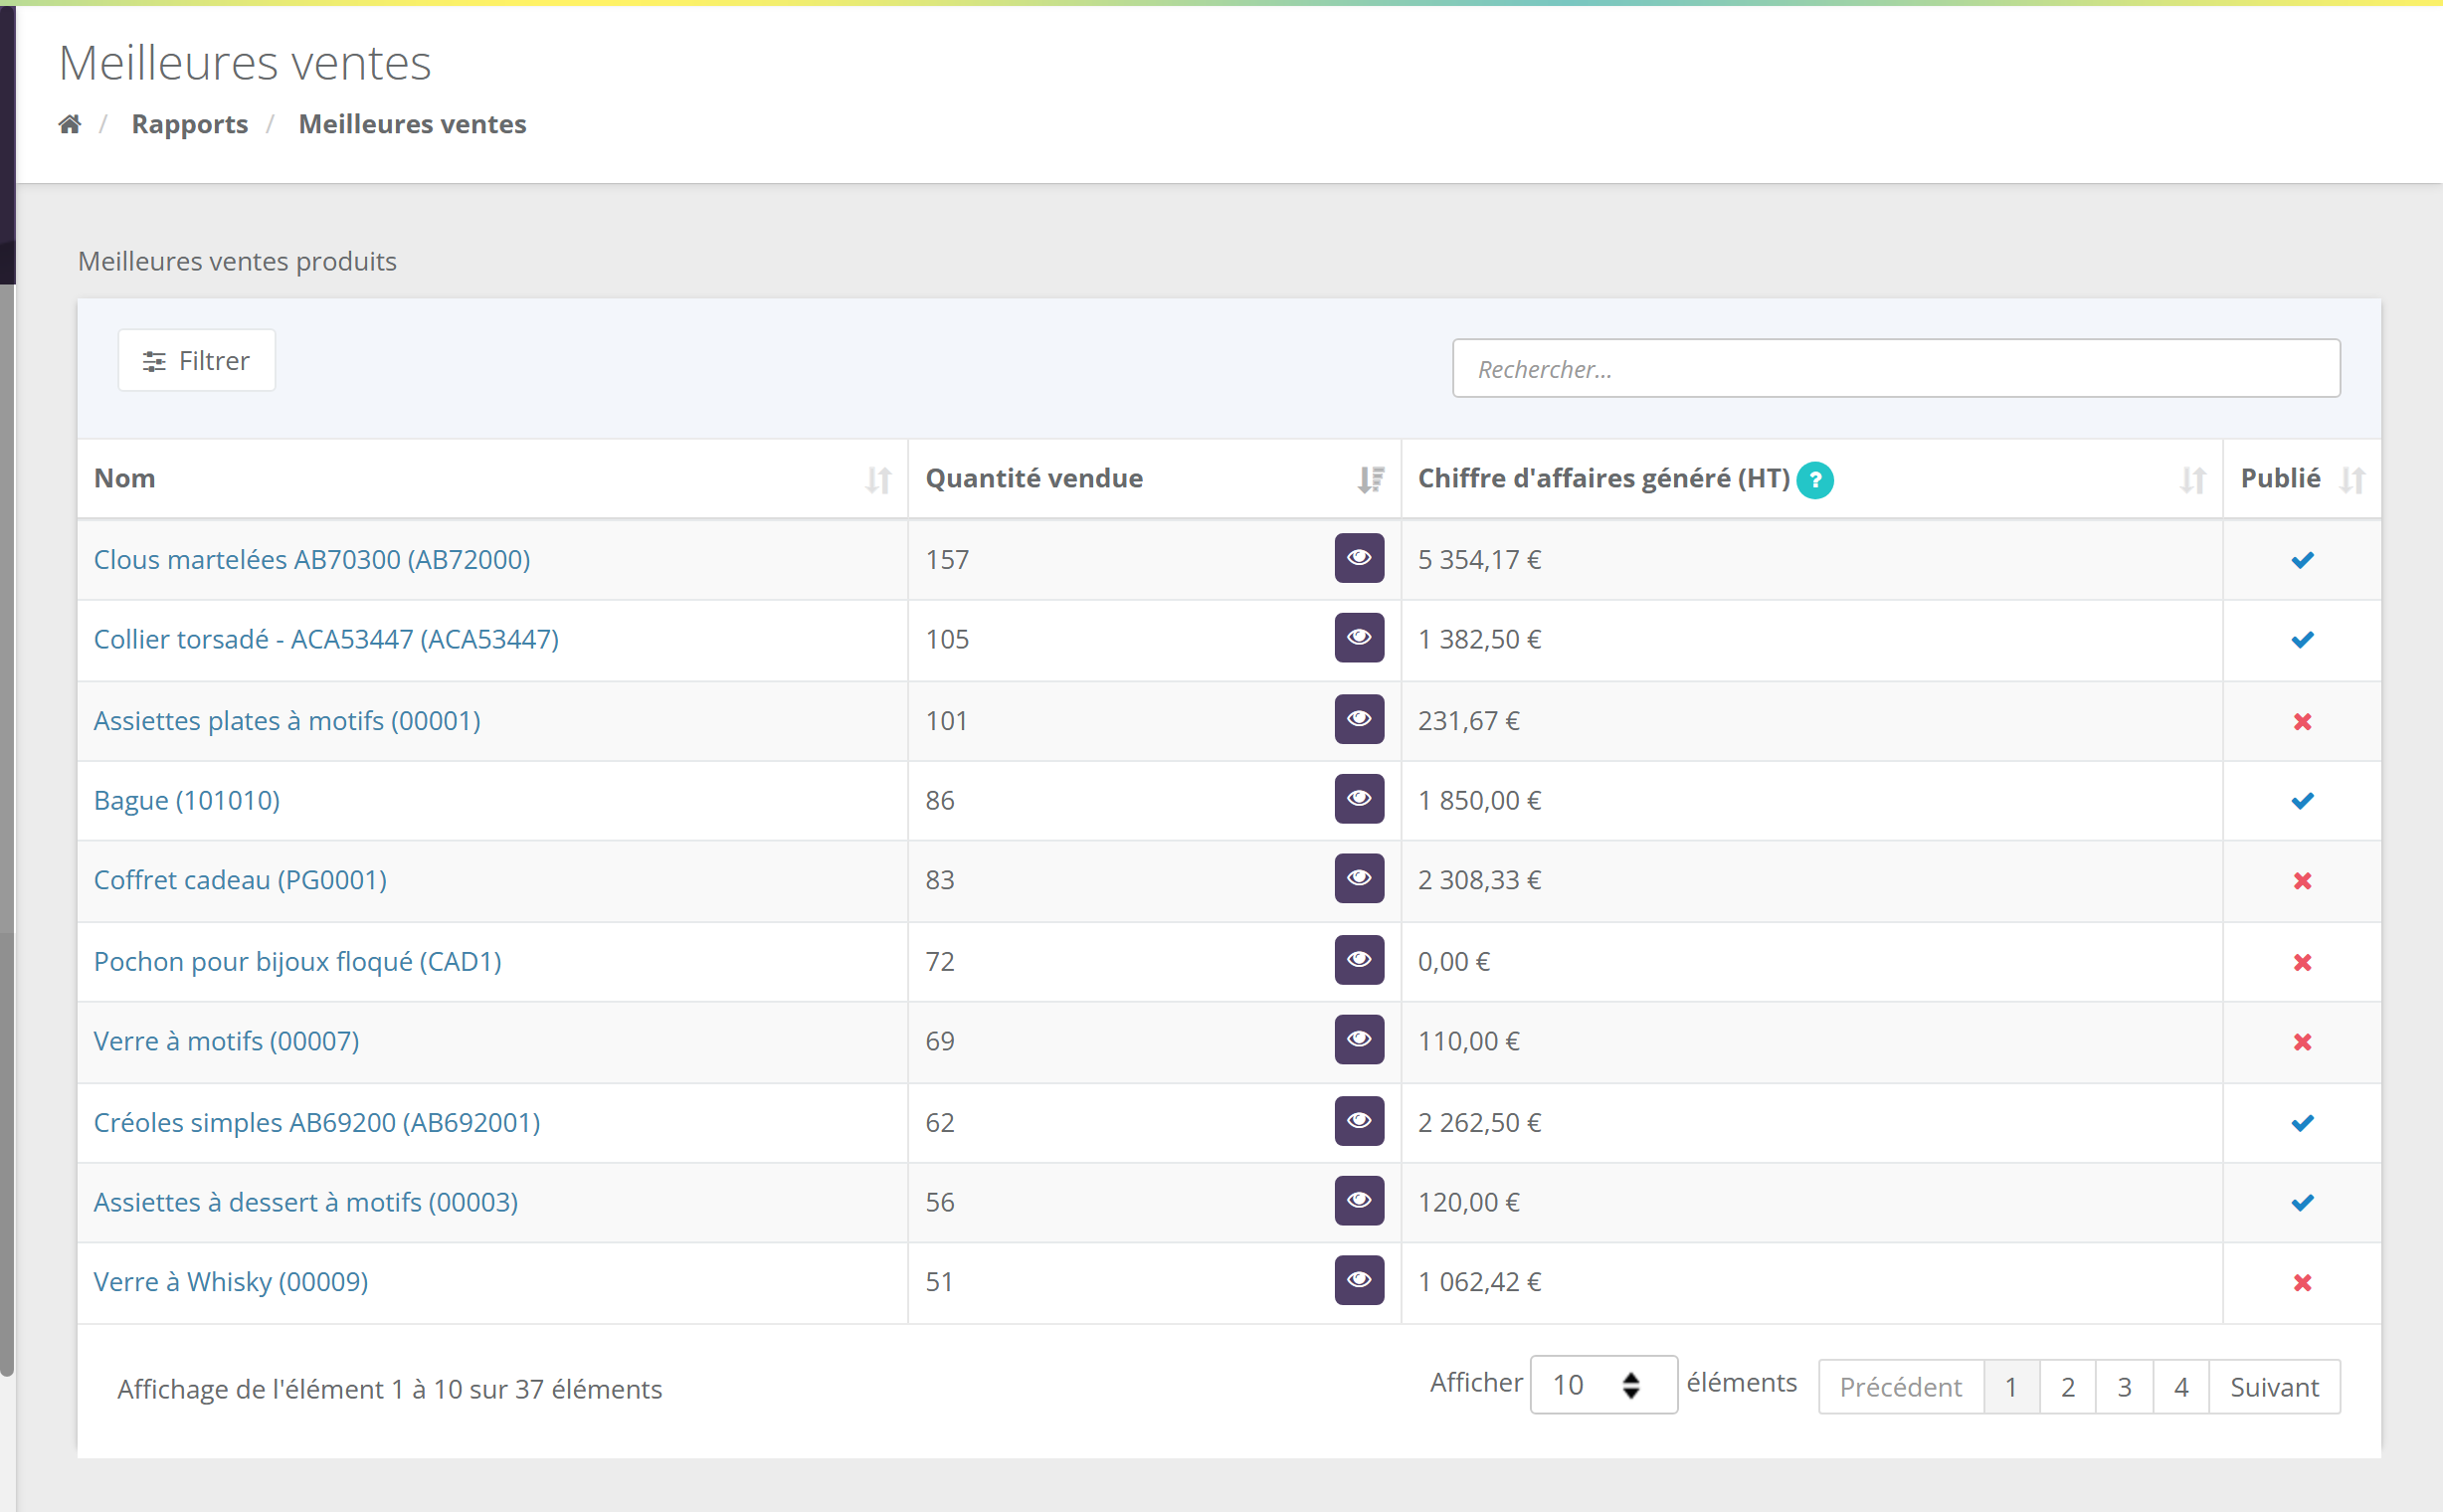
Task: Toggle unpublished cross for Coffret cadeau
Action: pos(2302,881)
